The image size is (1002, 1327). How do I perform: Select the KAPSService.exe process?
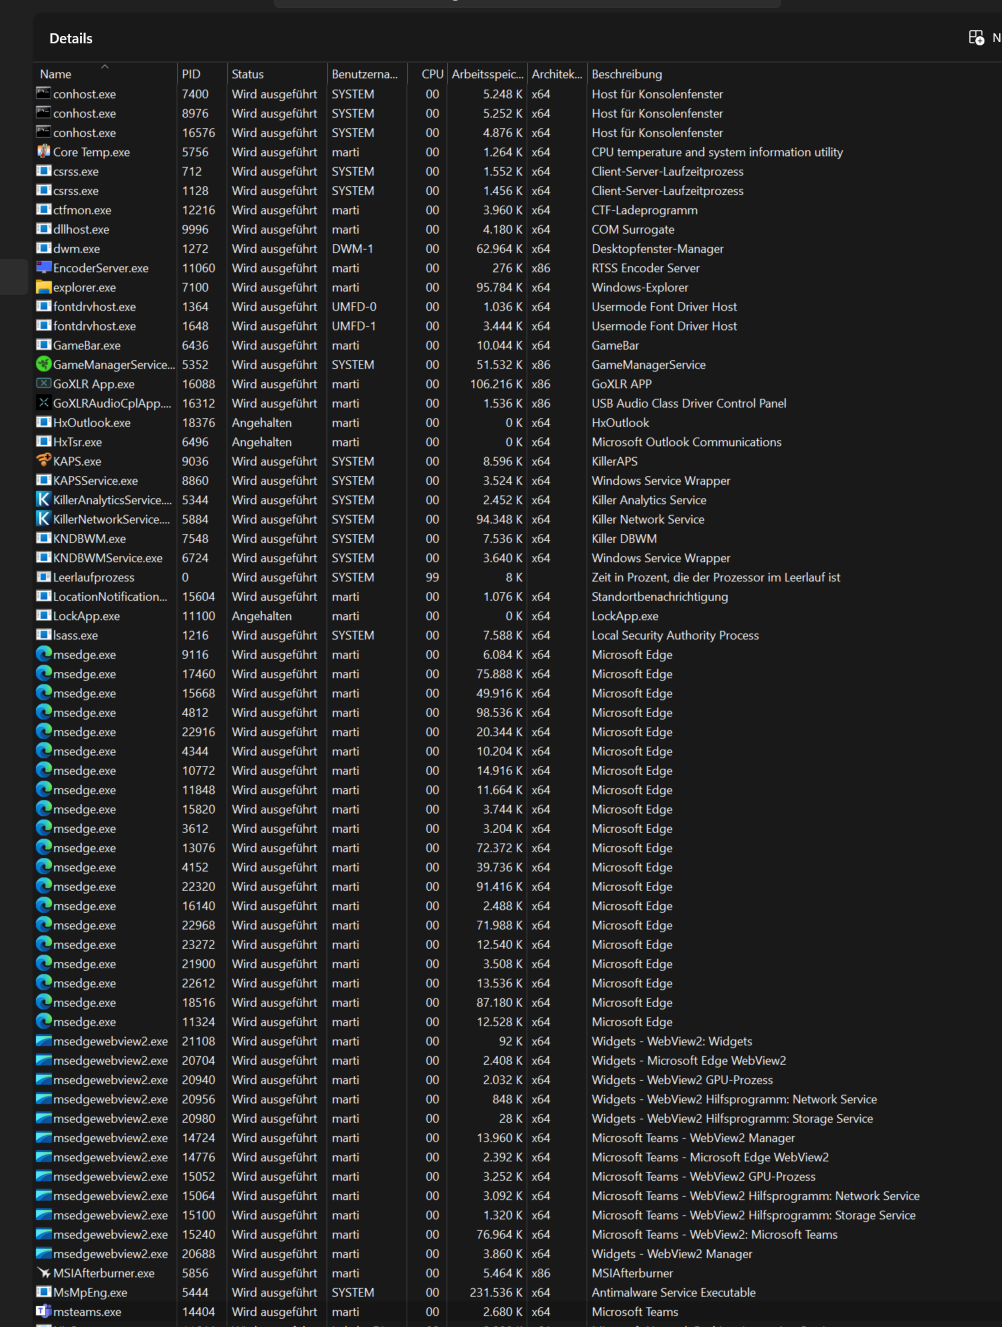518,481
